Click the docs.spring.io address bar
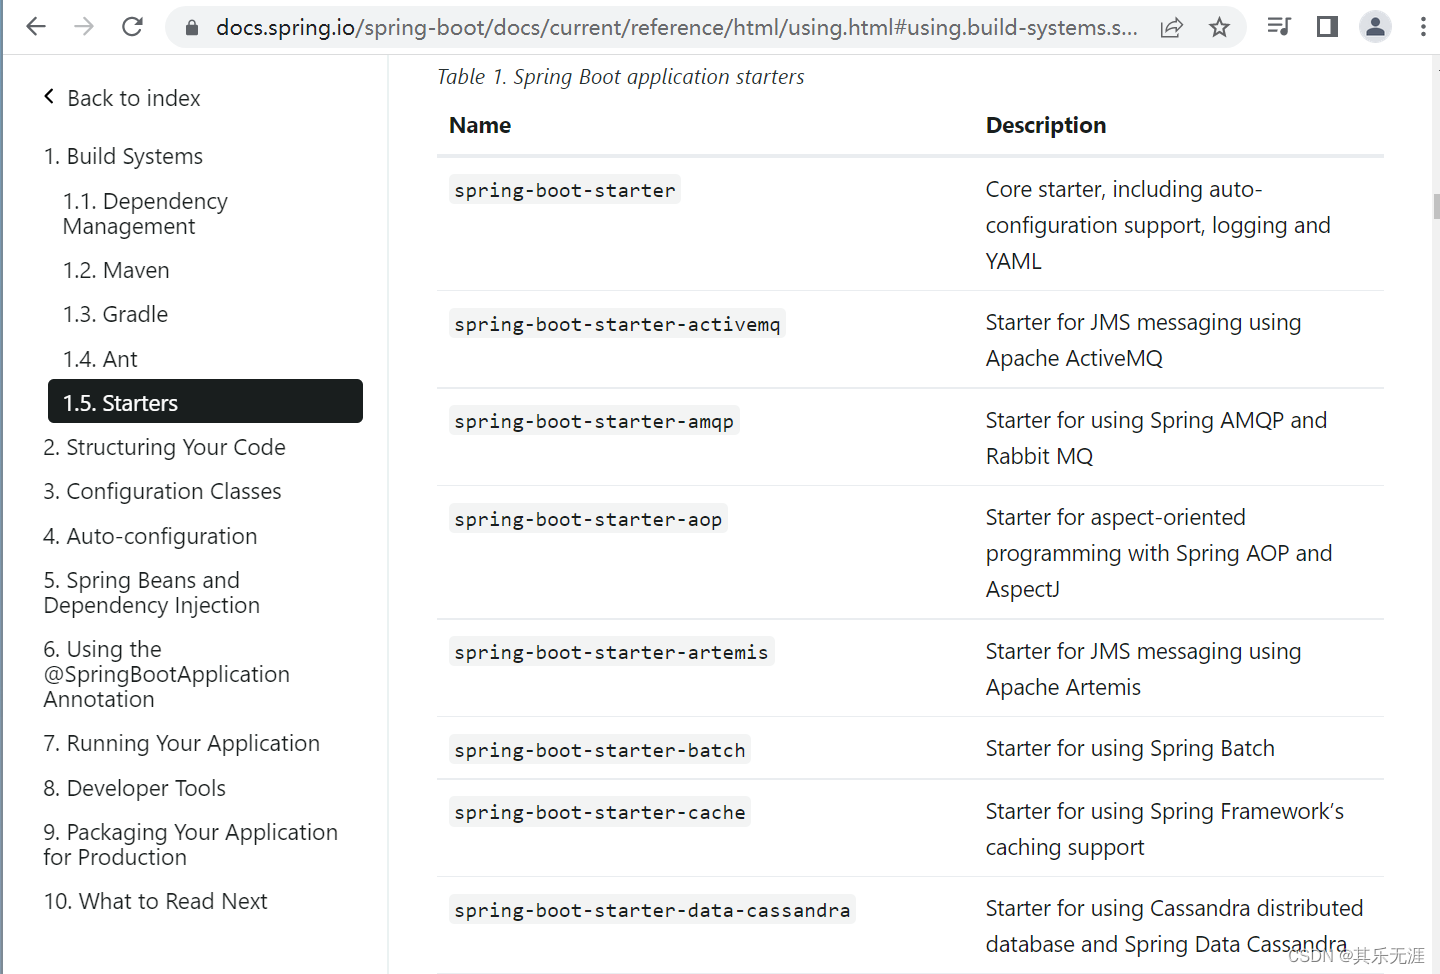This screenshot has height=974, width=1440. point(676,28)
